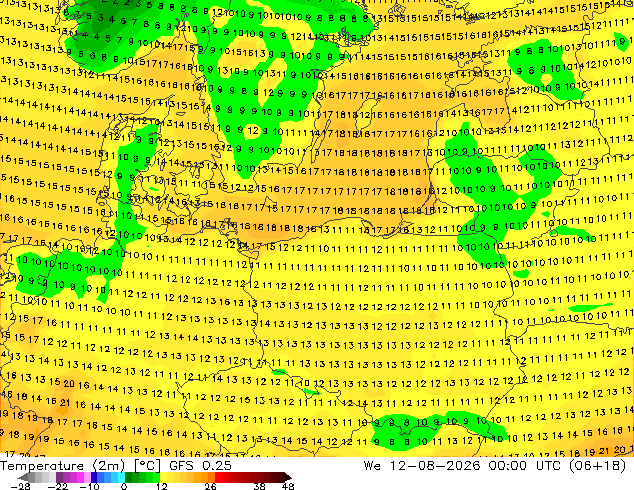Click the blue-cyan segment of the color scale

(x=108, y=477)
